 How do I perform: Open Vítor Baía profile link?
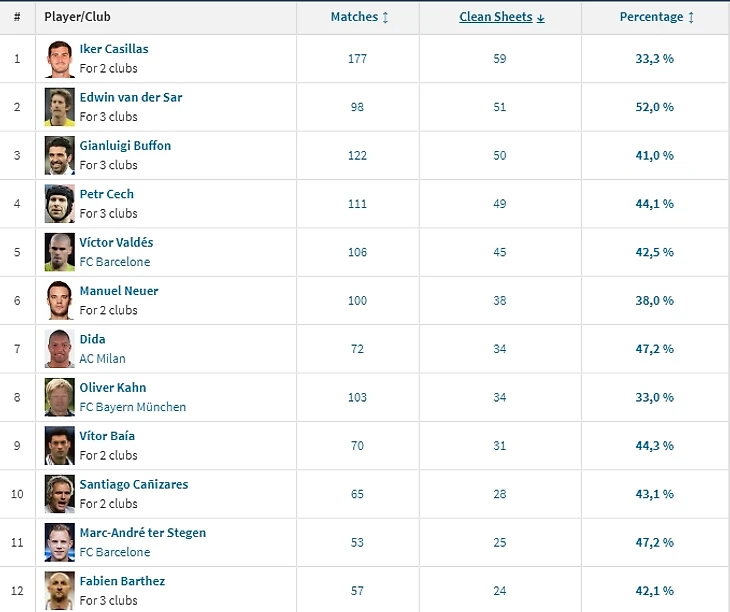[x=107, y=436]
